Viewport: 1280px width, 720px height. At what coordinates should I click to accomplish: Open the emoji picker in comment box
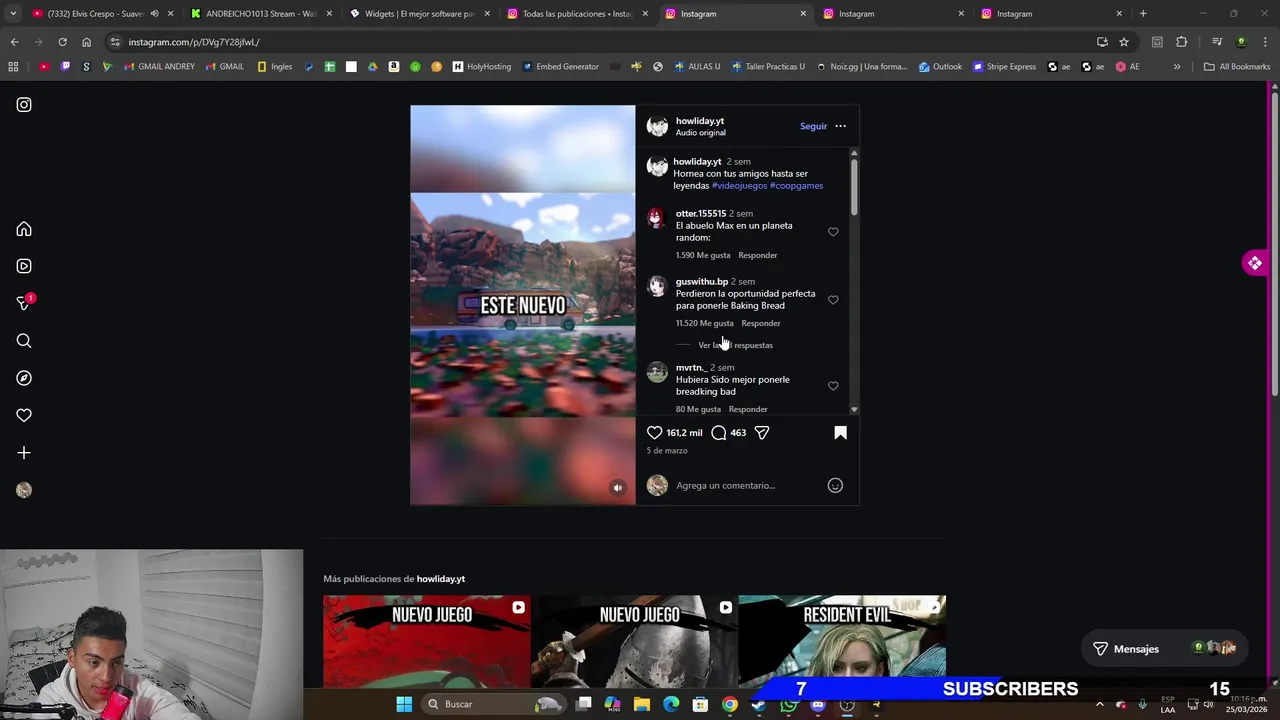click(x=835, y=485)
